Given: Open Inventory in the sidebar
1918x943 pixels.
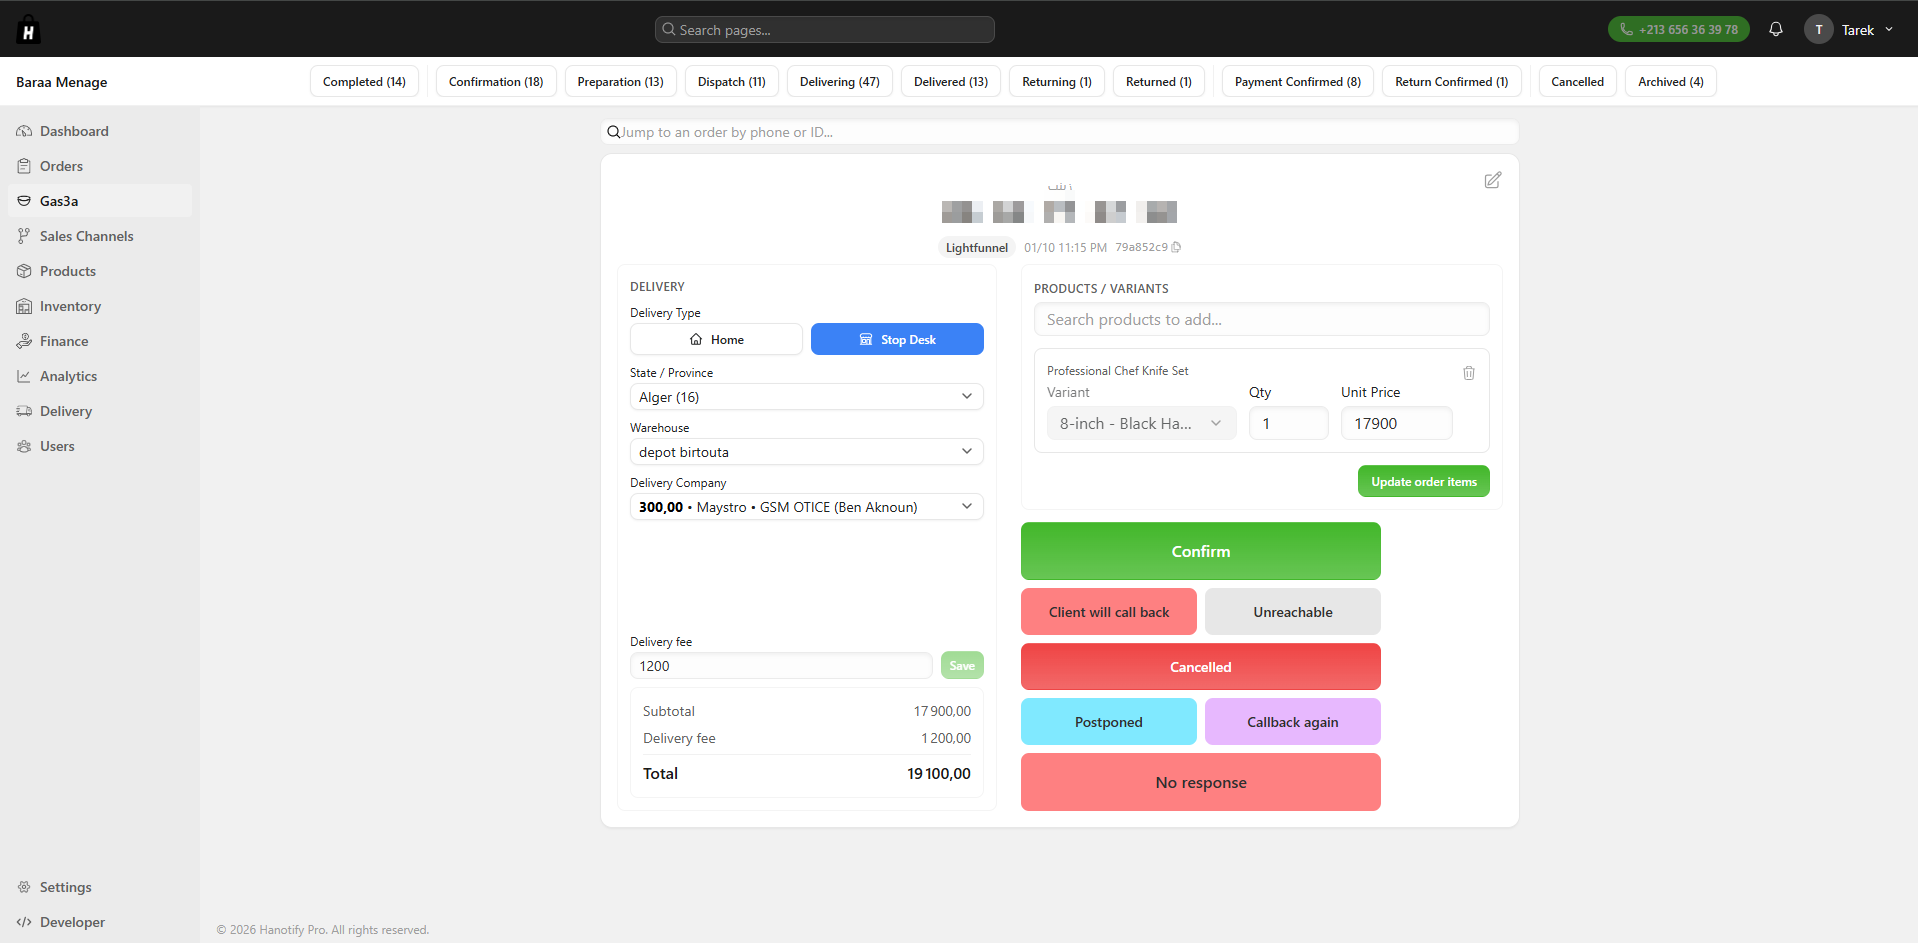Looking at the screenshot, I should pos(100,306).
